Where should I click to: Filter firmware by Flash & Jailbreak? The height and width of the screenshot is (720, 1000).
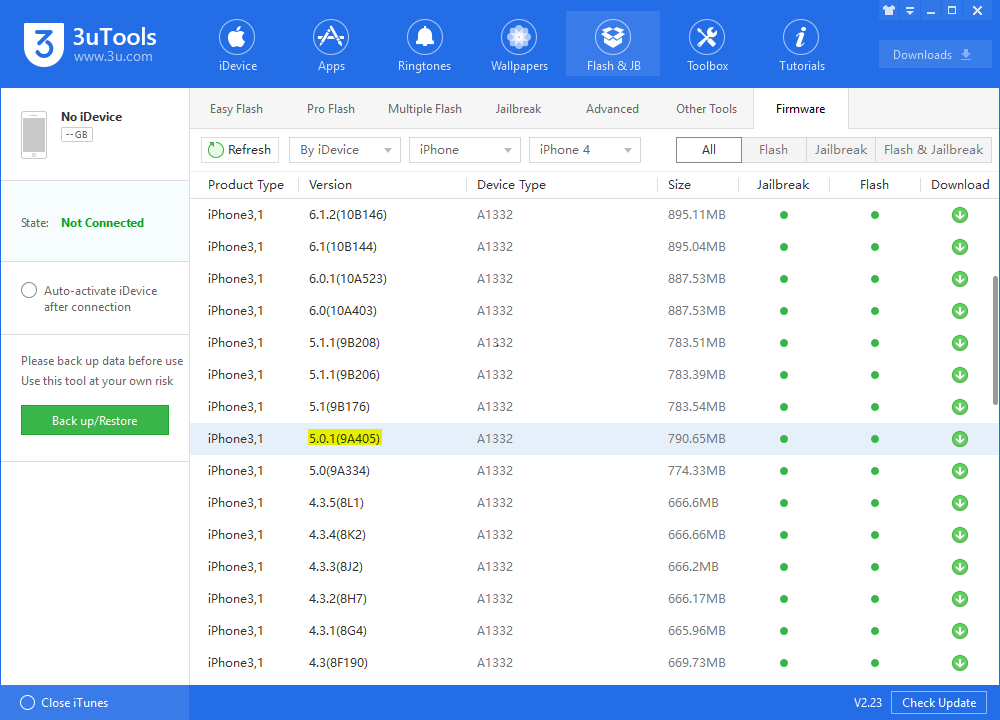(x=933, y=150)
